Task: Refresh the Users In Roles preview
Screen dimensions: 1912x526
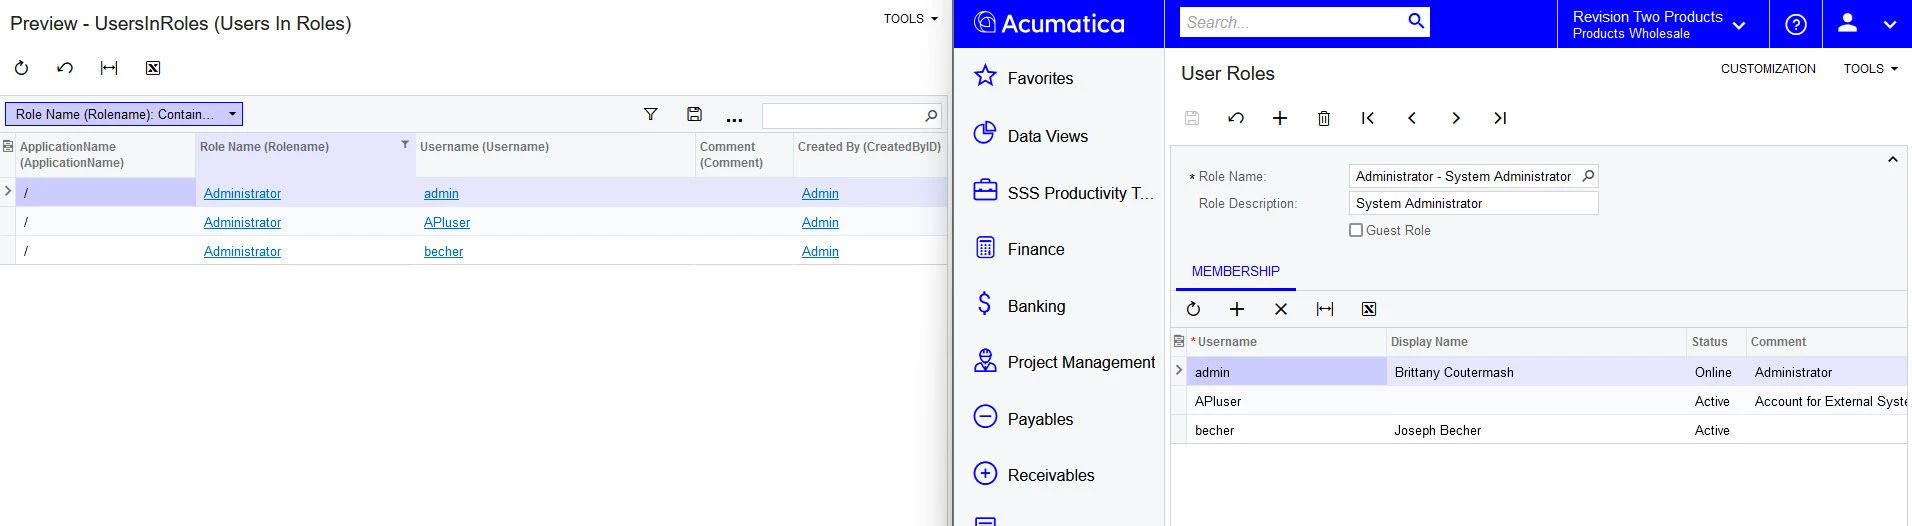Action: (x=21, y=68)
